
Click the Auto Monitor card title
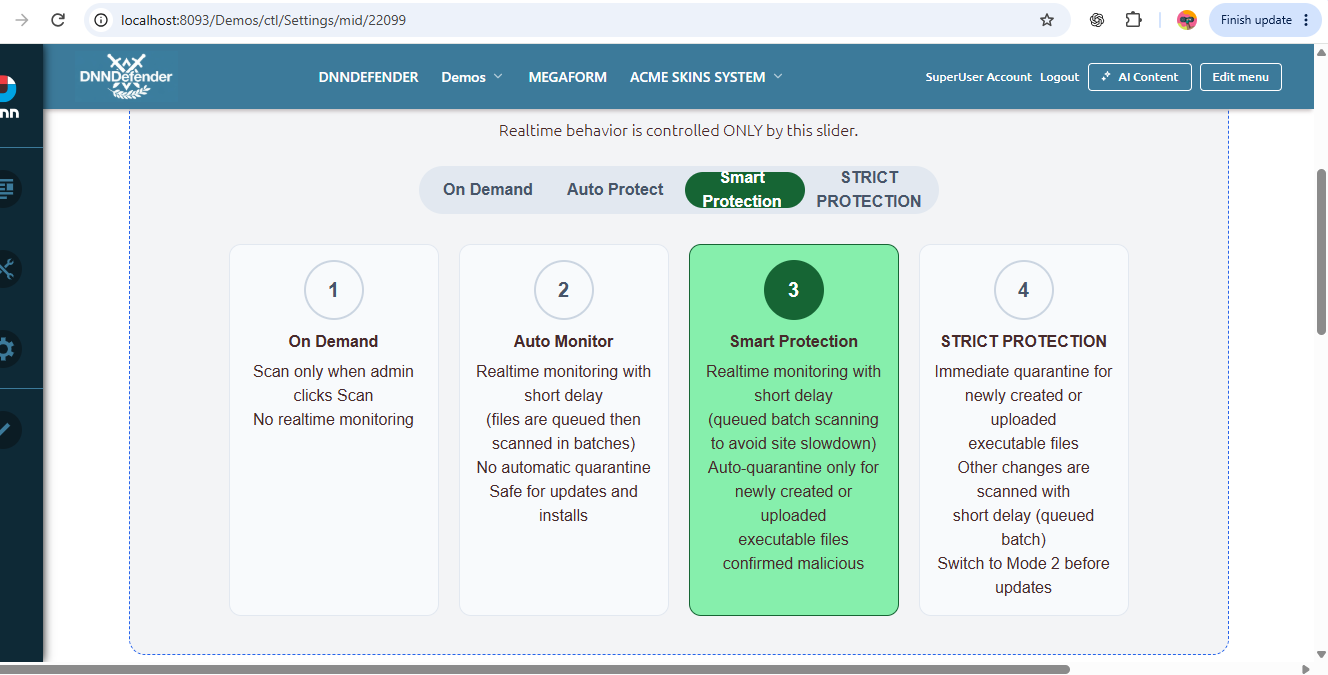point(564,341)
